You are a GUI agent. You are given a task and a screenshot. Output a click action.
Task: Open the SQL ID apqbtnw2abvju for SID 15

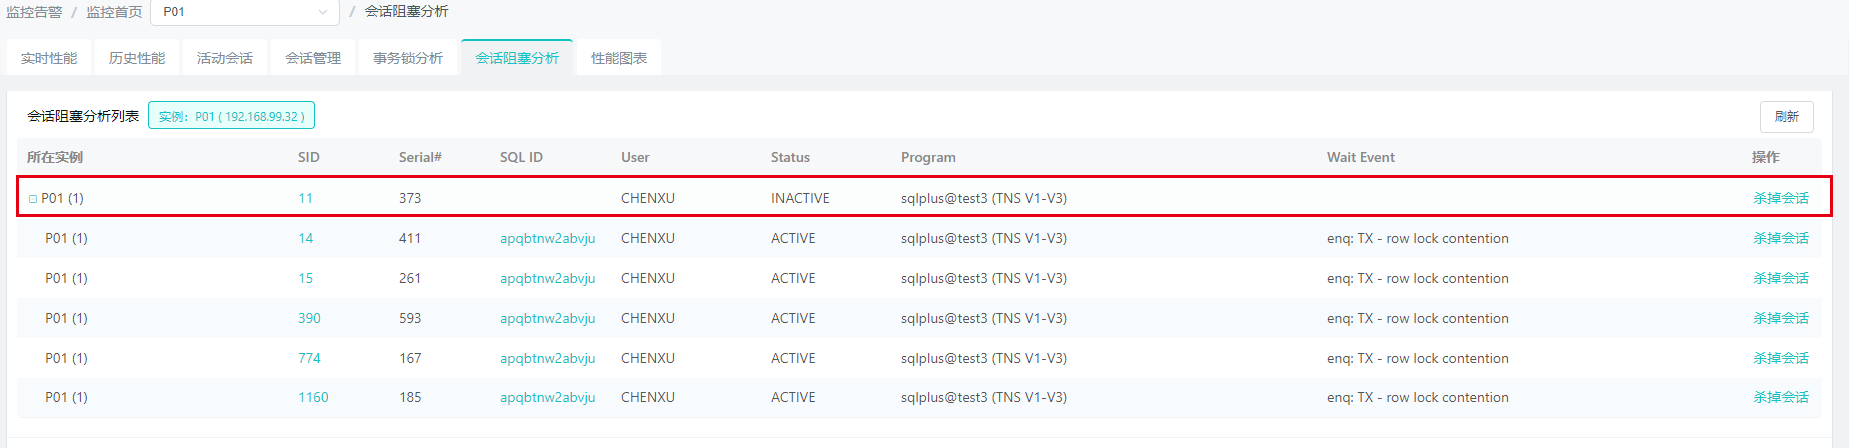tap(547, 278)
